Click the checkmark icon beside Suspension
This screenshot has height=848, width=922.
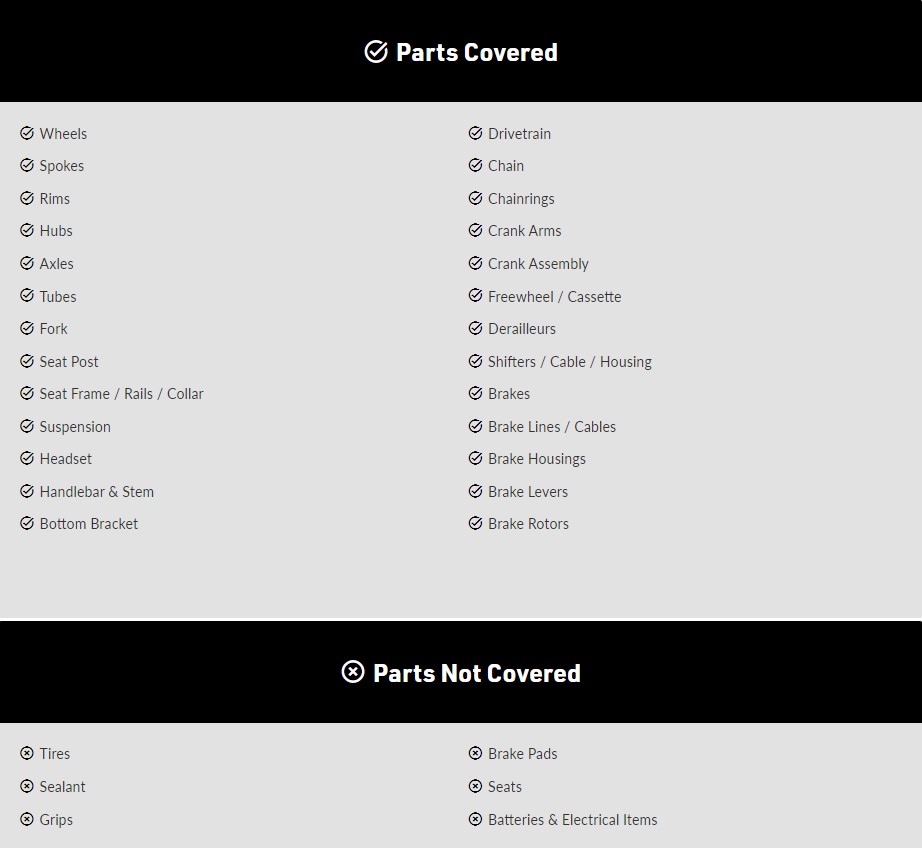tap(27, 426)
